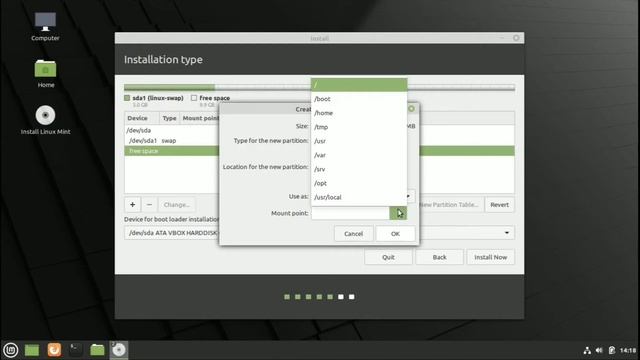640x360 pixels.
Task: Choose the /srv mount point
Action: coord(359,169)
